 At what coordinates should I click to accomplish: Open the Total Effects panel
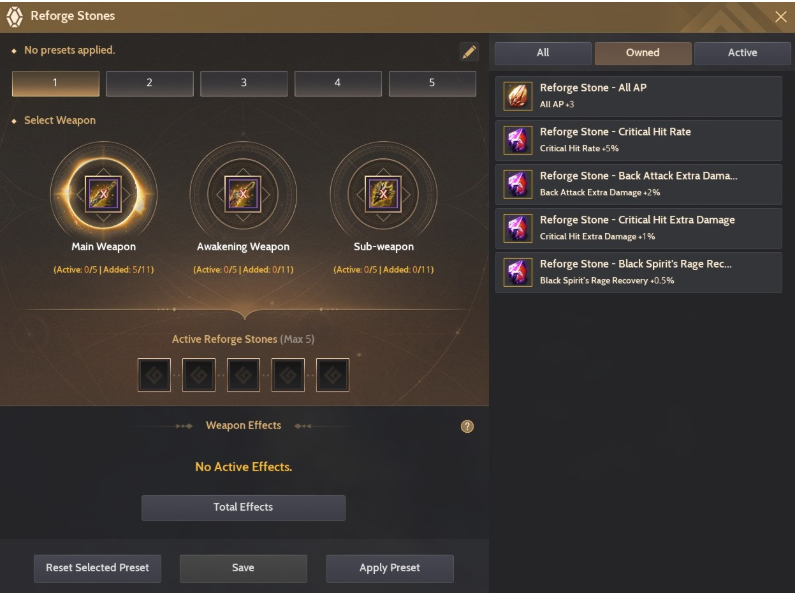pyautogui.click(x=243, y=507)
